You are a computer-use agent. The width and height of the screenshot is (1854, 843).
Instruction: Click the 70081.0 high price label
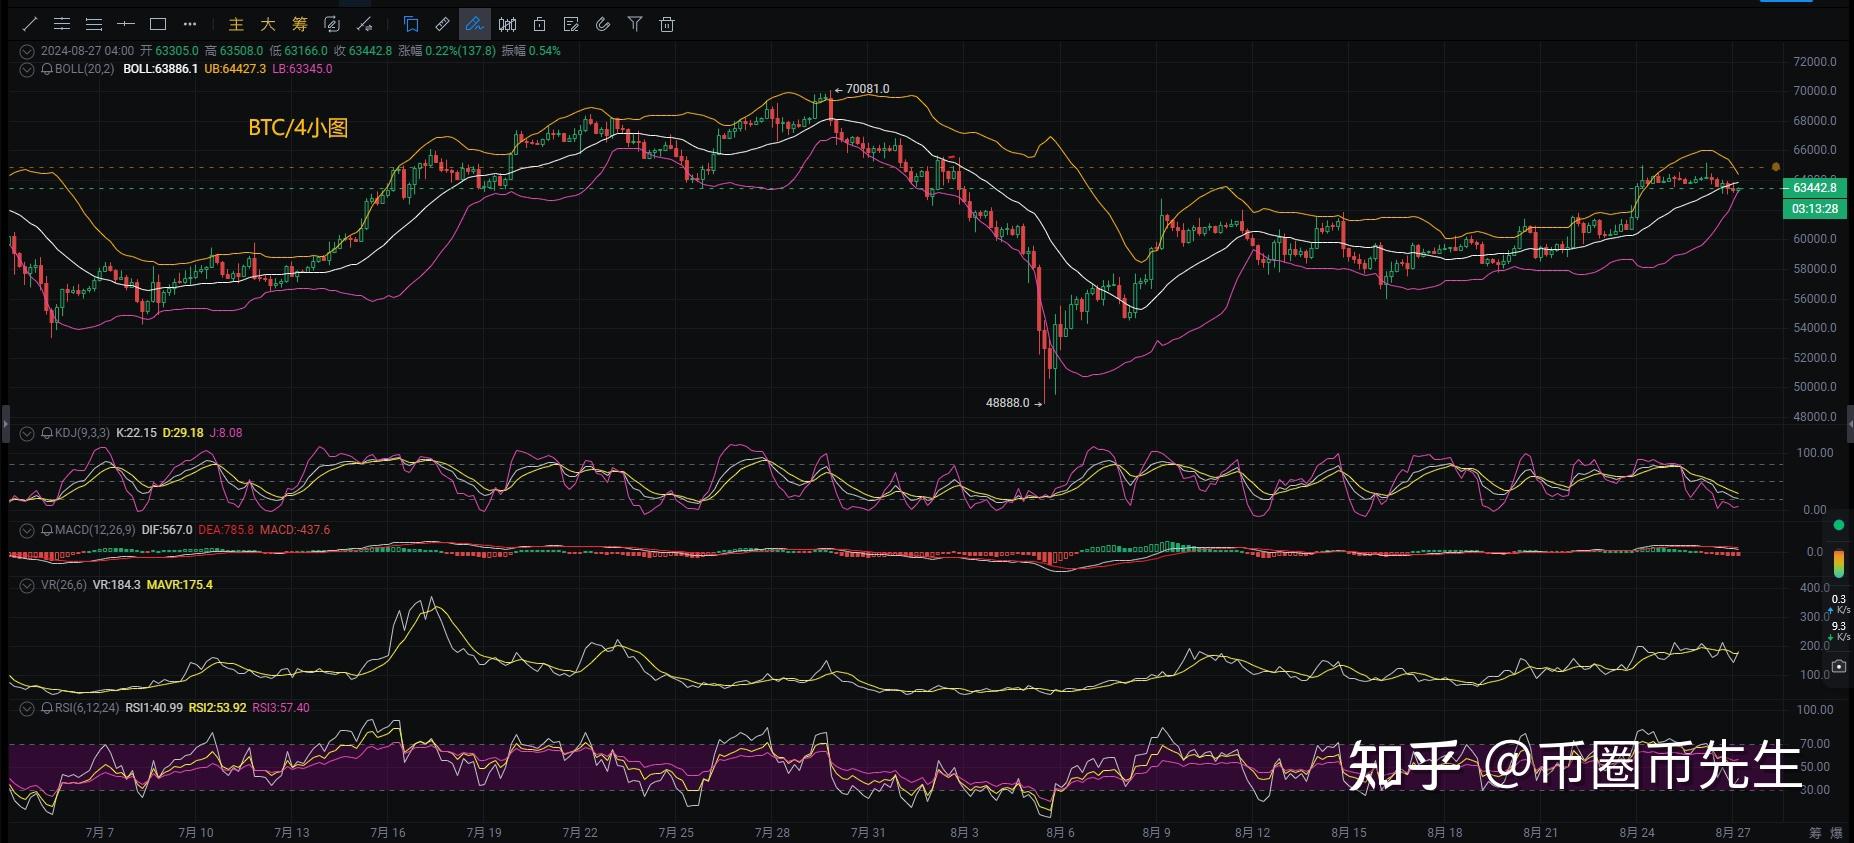click(x=867, y=89)
